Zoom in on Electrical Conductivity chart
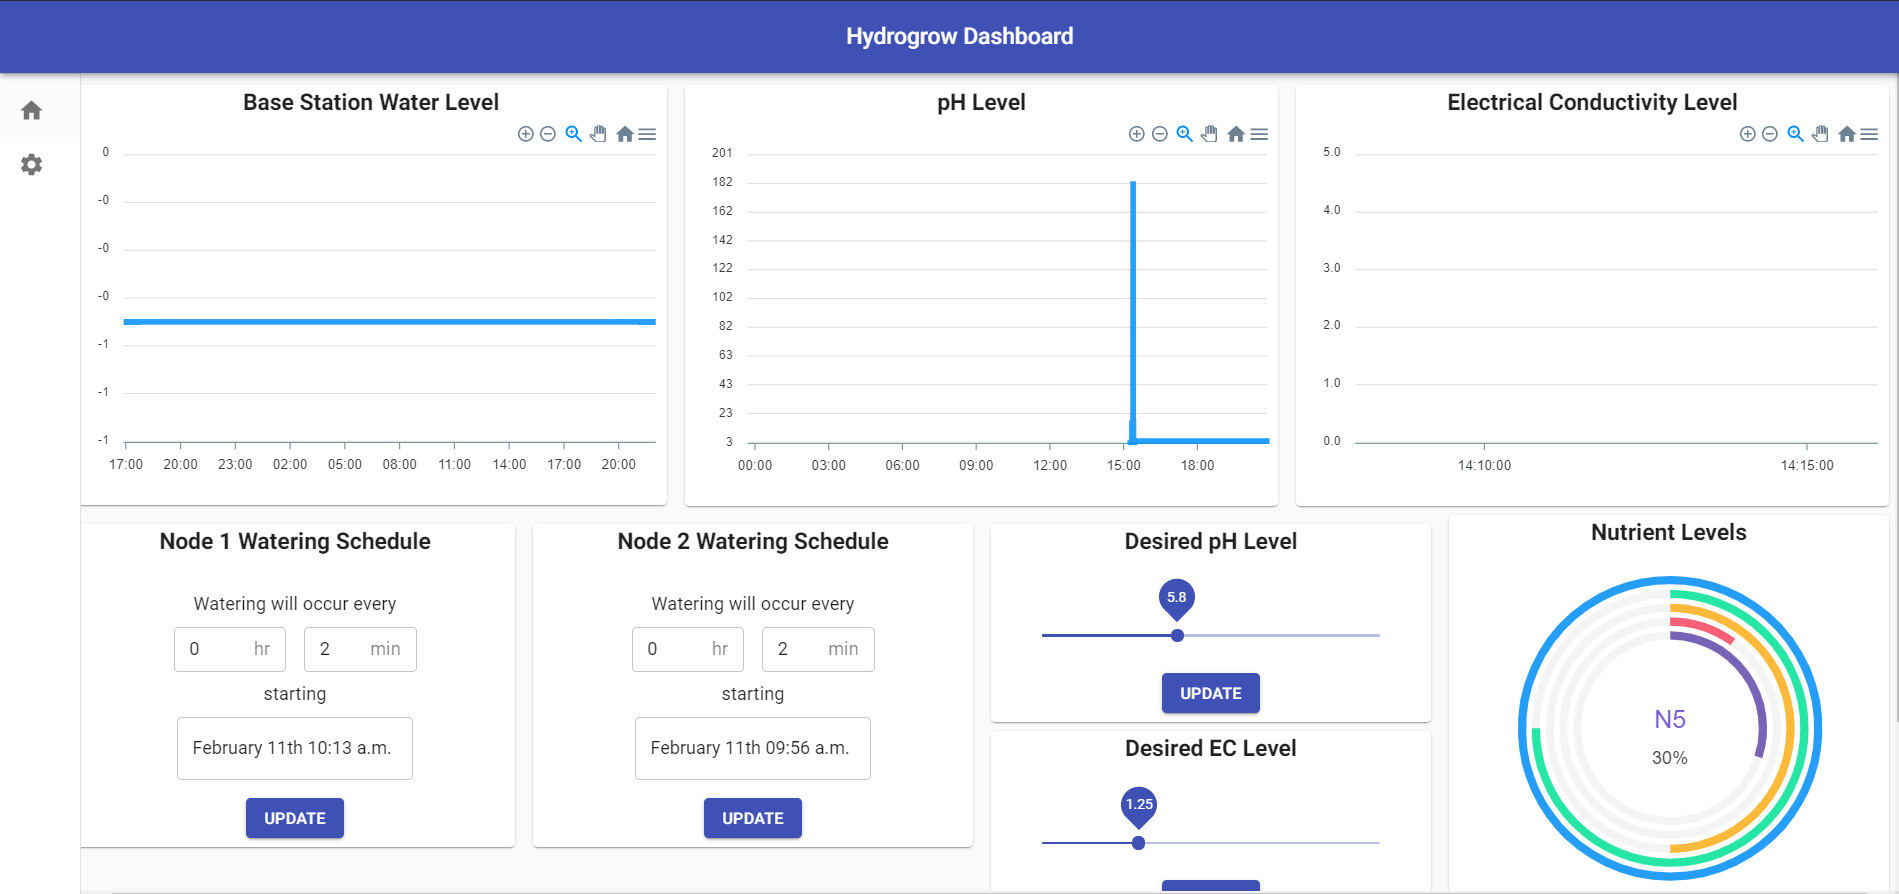Viewport: 1899px width, 894px height. coord(1747,134)
